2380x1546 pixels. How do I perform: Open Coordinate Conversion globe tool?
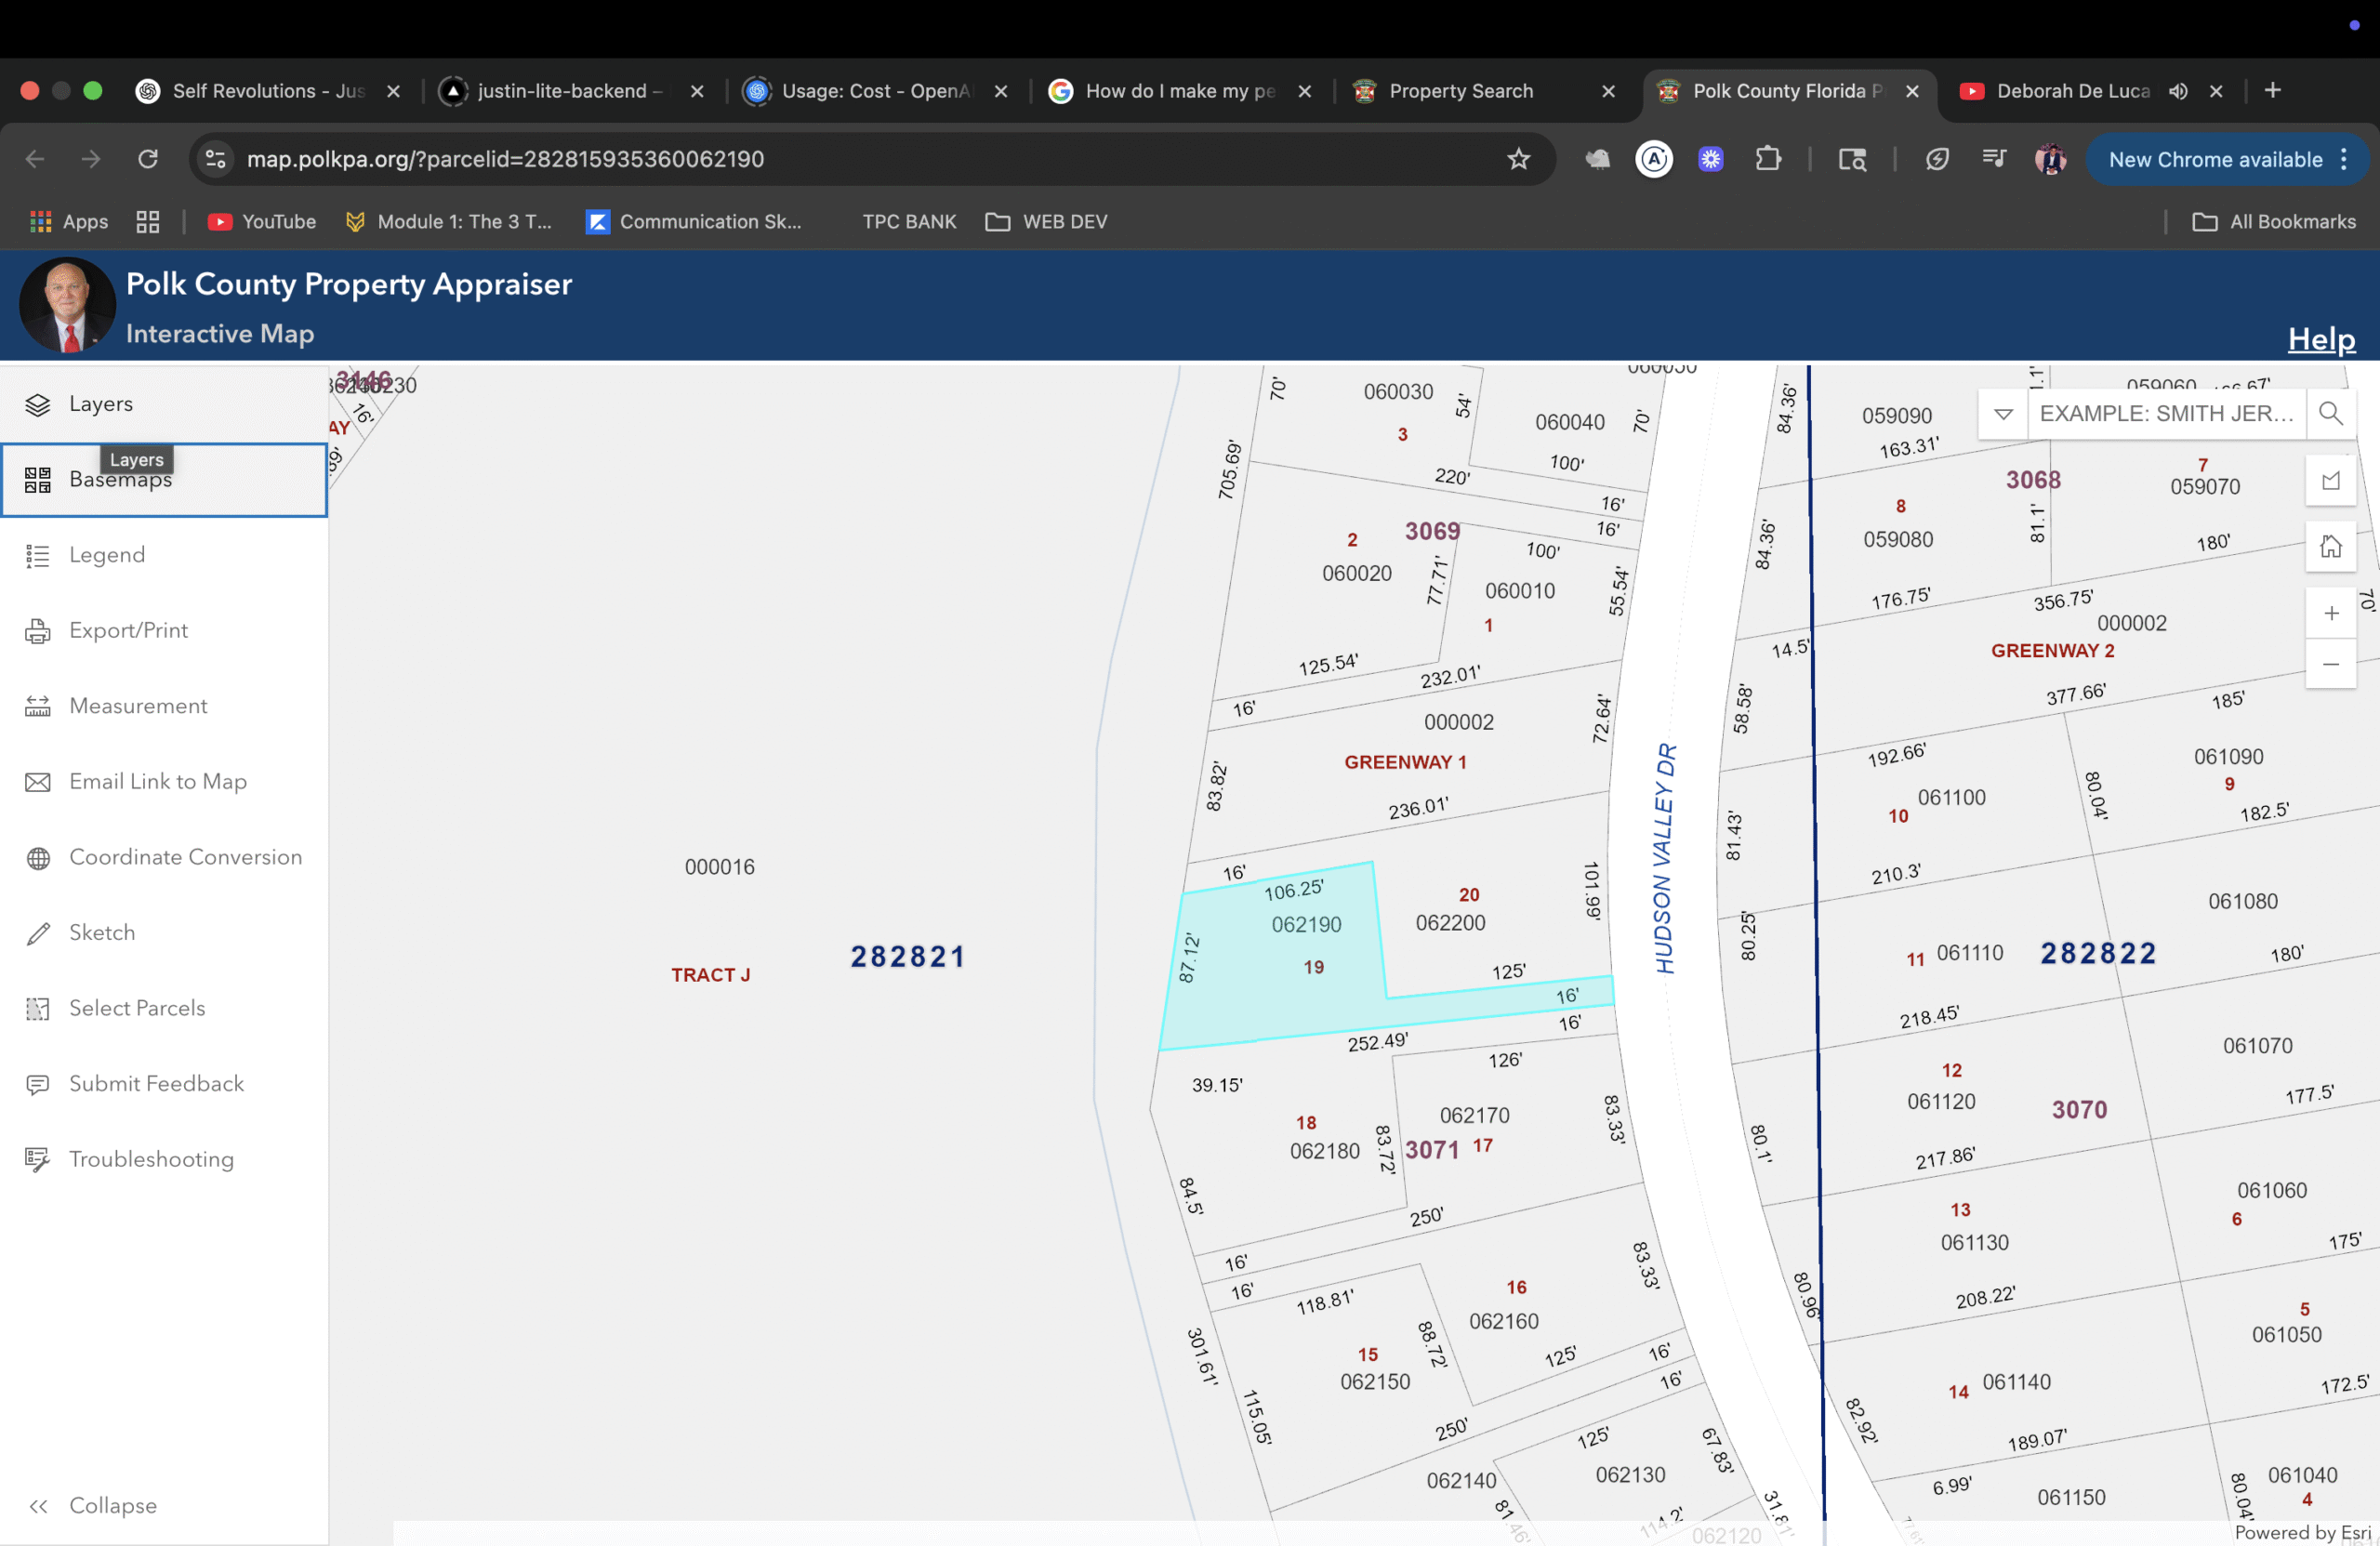[x=38, y=858]
